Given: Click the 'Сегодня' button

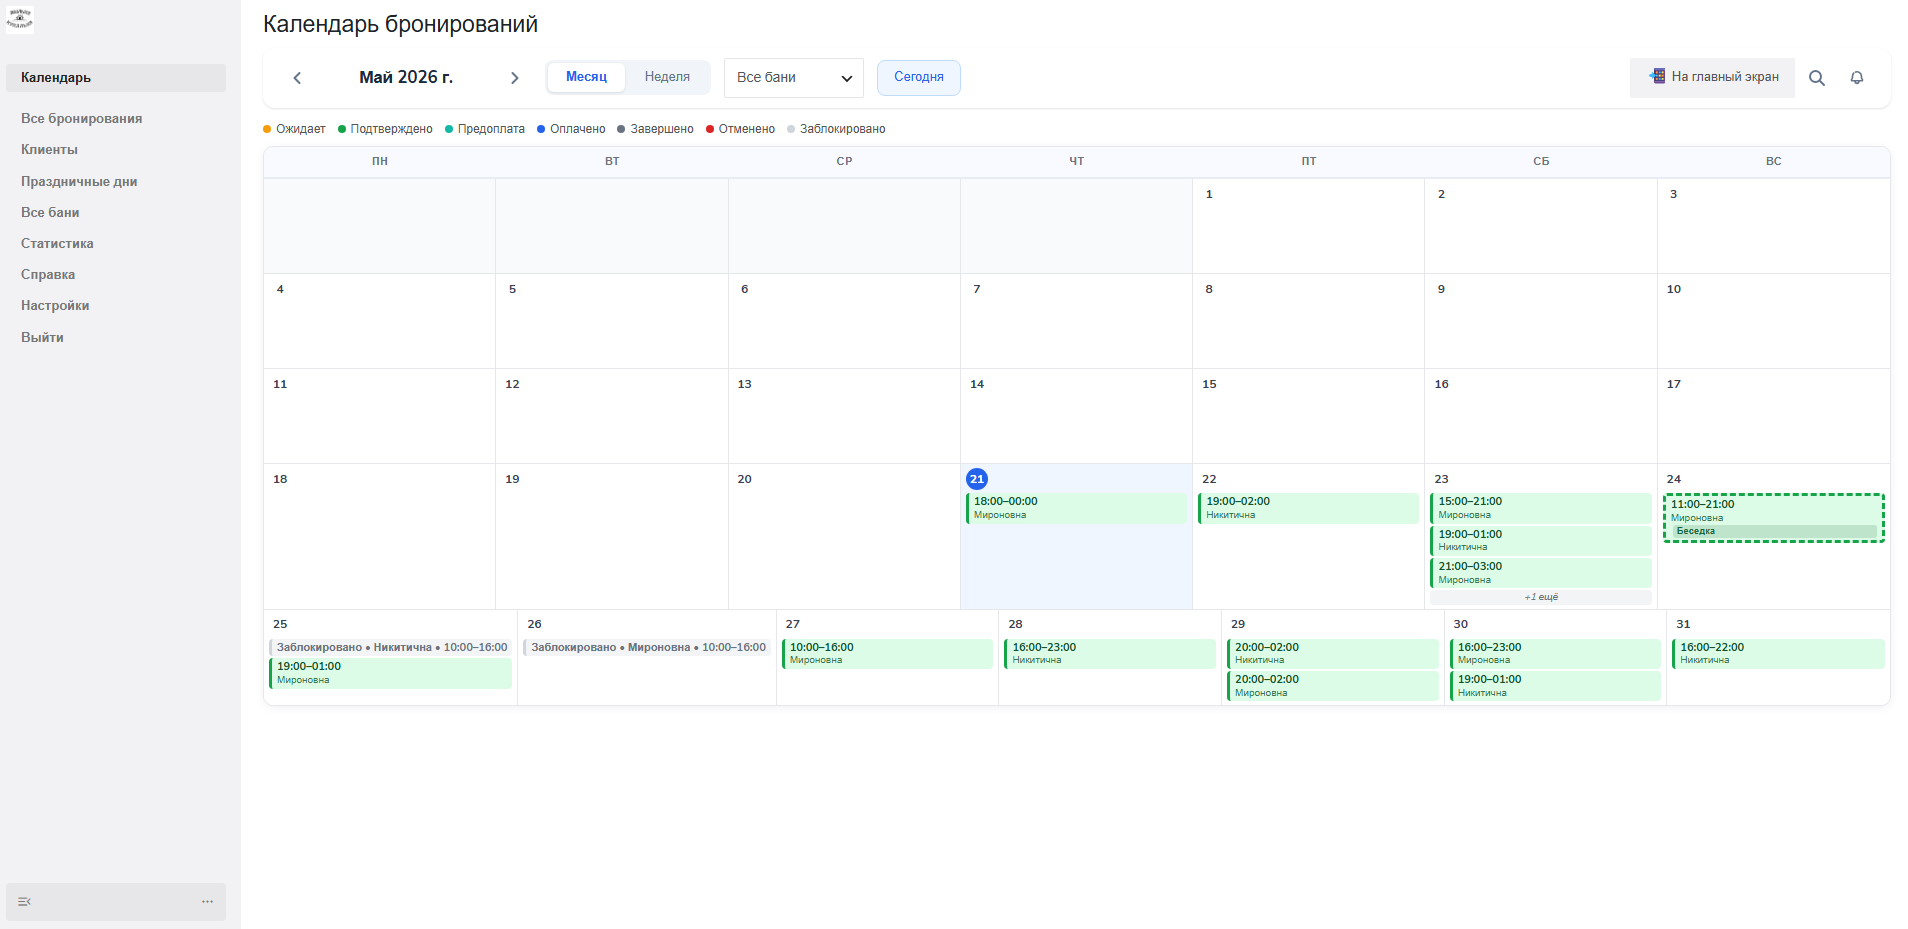Looking at the screenshot, I should pos(919,78).
